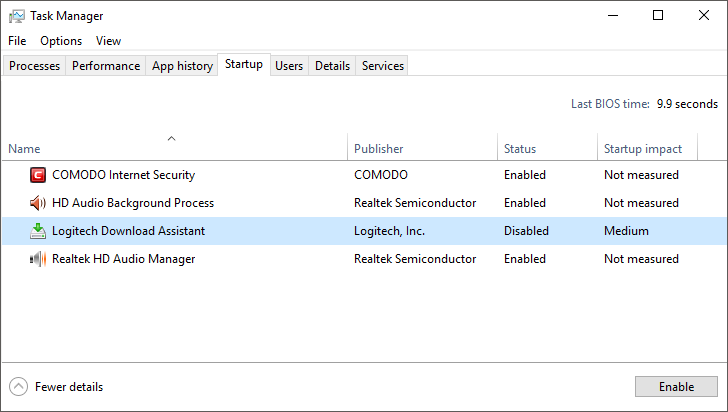Sort by the Name column header
Viewport: 728px width, 412px height.
[24, 149]
